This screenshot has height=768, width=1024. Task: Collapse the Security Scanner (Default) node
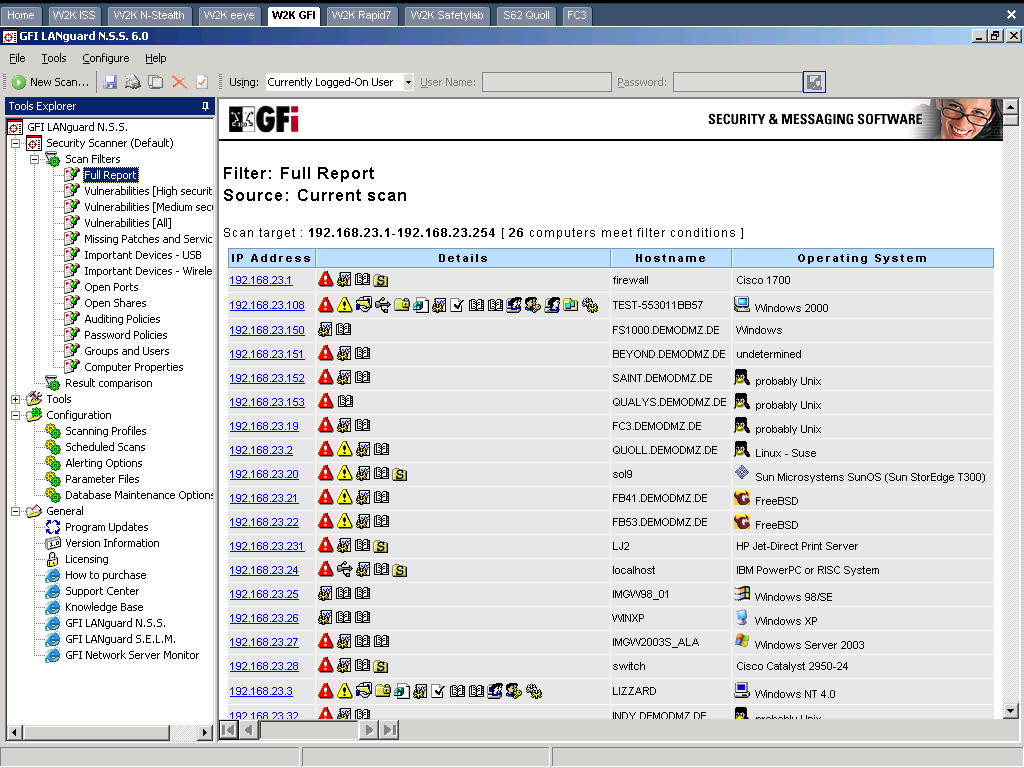16,143
